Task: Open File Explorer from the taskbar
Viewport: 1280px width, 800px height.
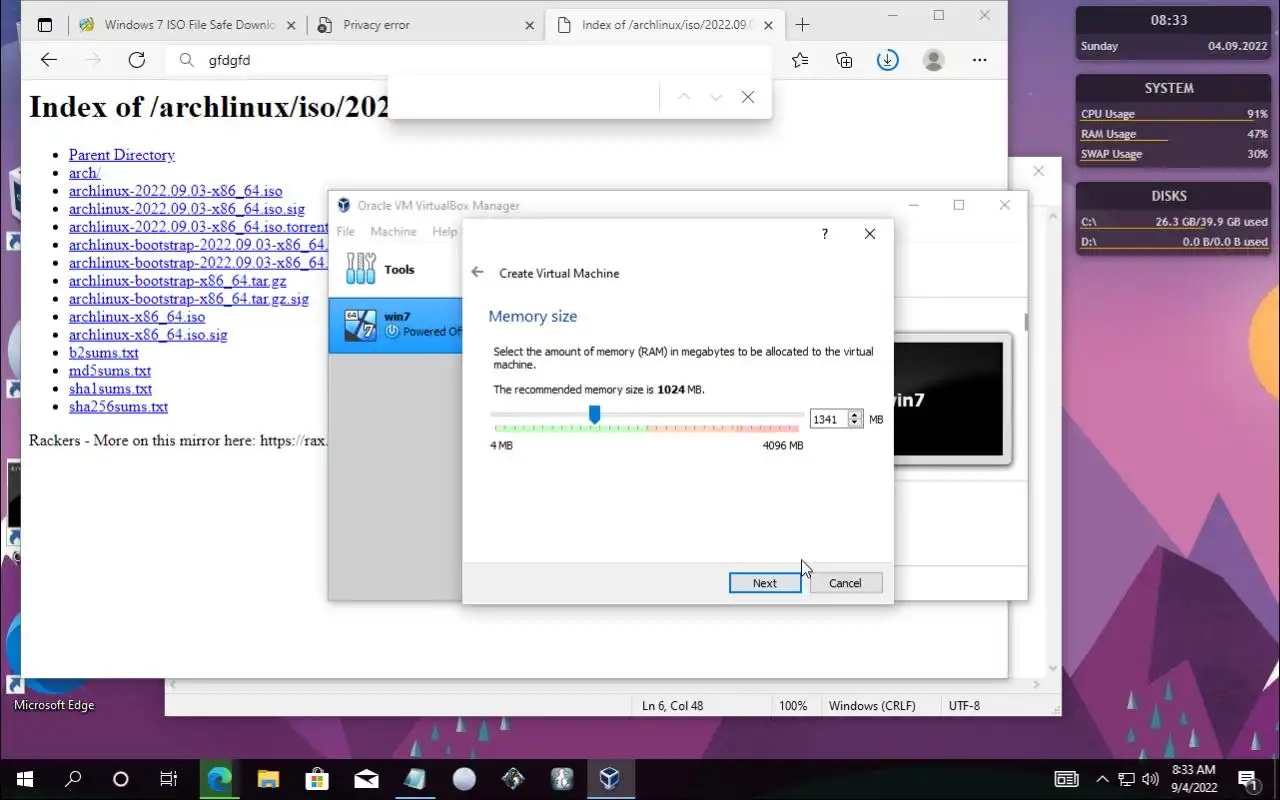Action: coord(268,779)
